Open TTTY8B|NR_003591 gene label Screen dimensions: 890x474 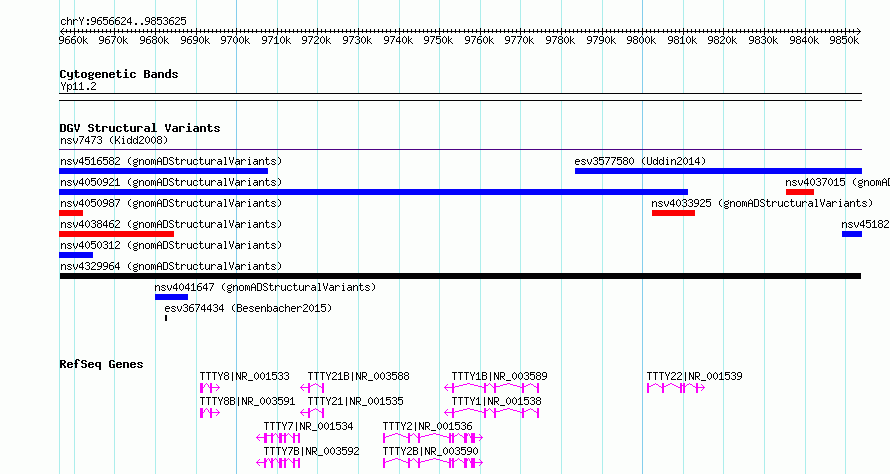[x=247, y=401]
